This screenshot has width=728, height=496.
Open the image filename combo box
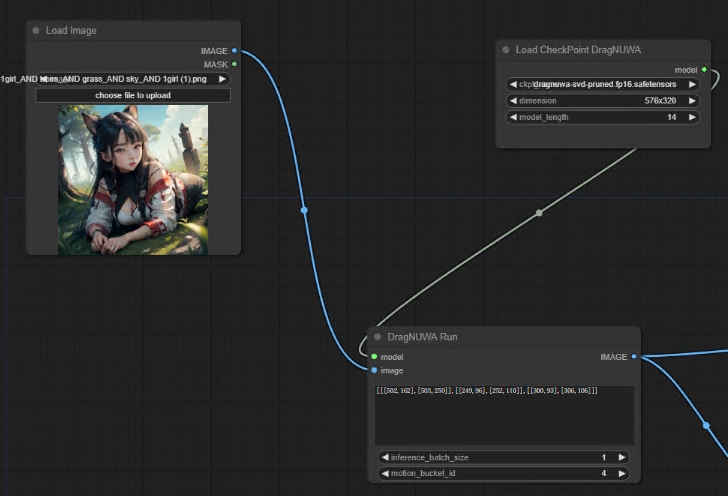click(x=133, y=79)
